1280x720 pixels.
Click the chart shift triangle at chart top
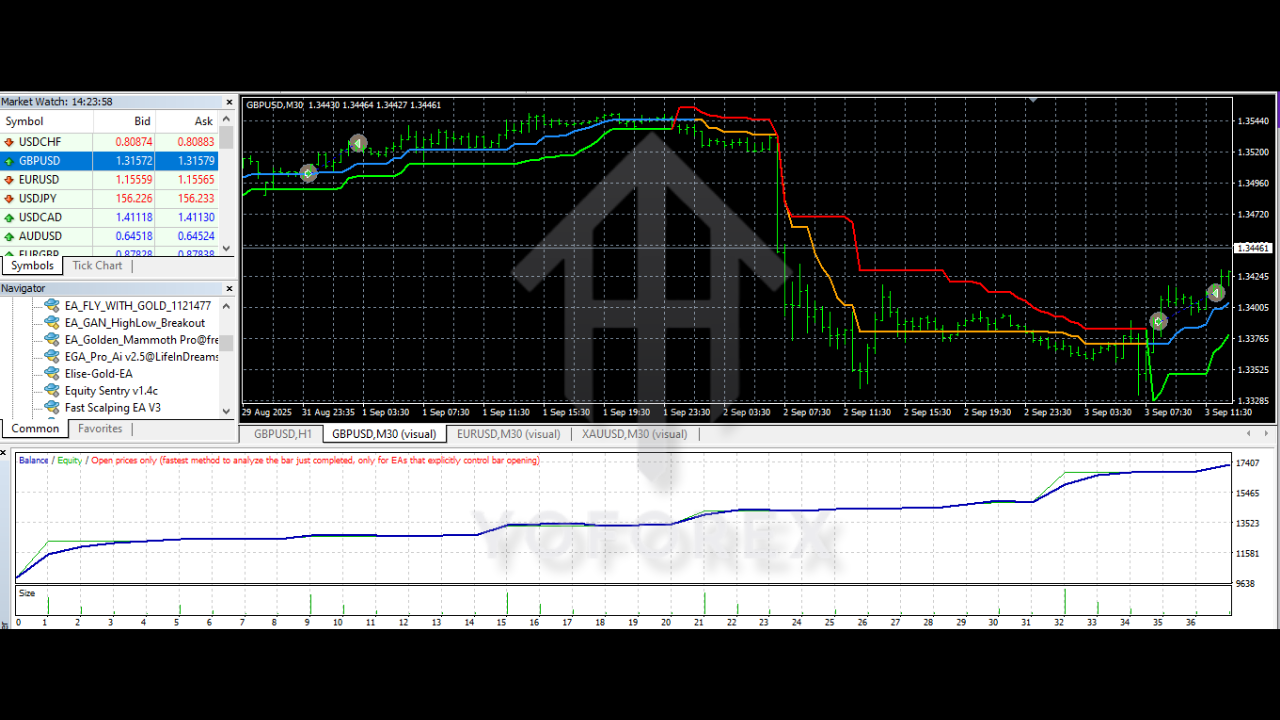(1032, 99)
